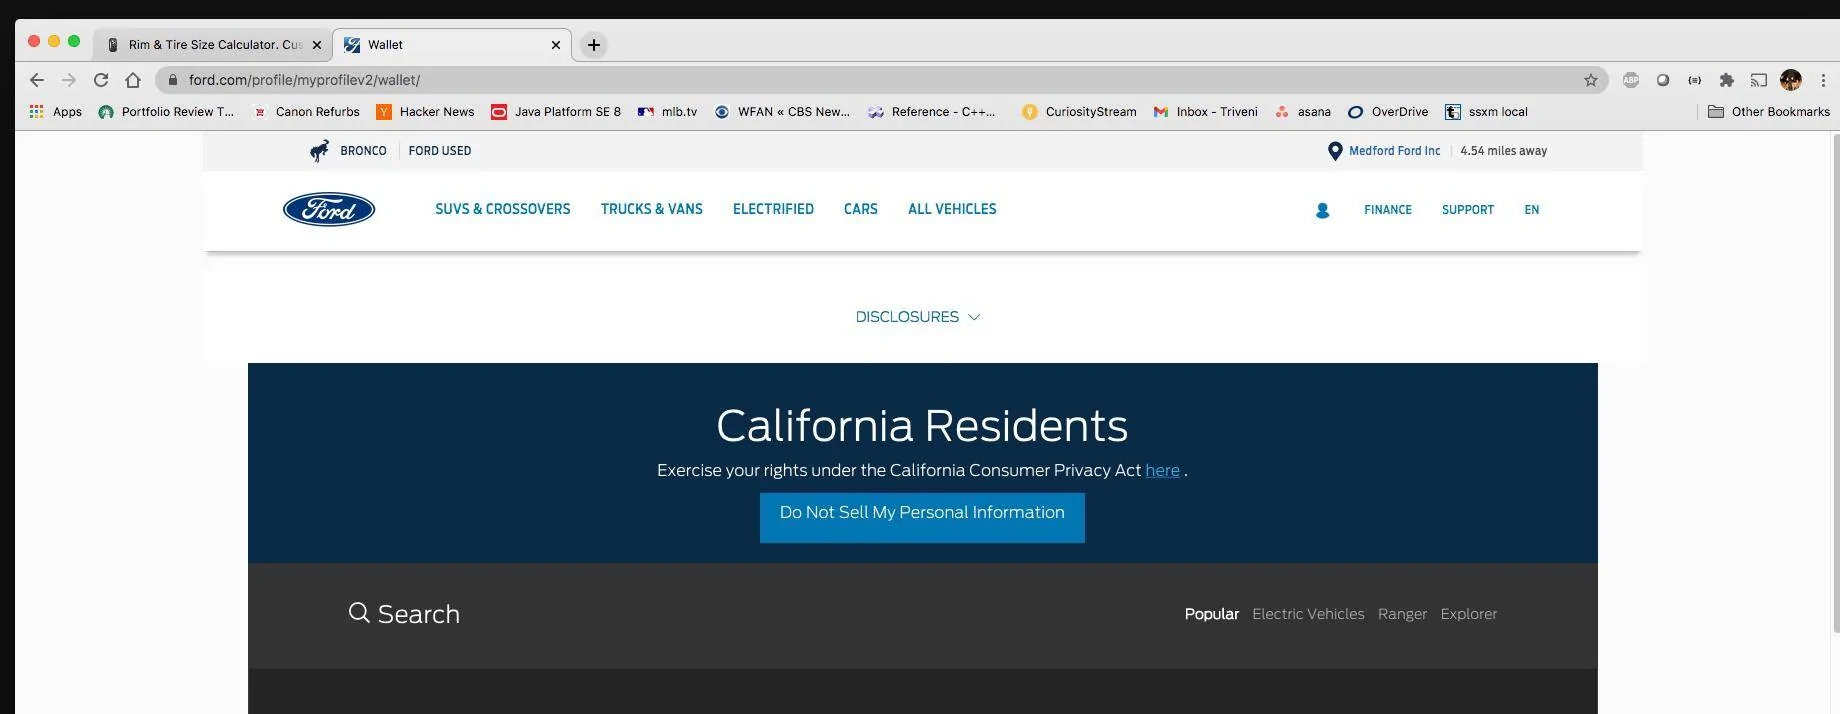Viewport: 1840px width, 714px height.
Task: Click the address bar URL
Action: pyautogui.click(x=304, y=80)
